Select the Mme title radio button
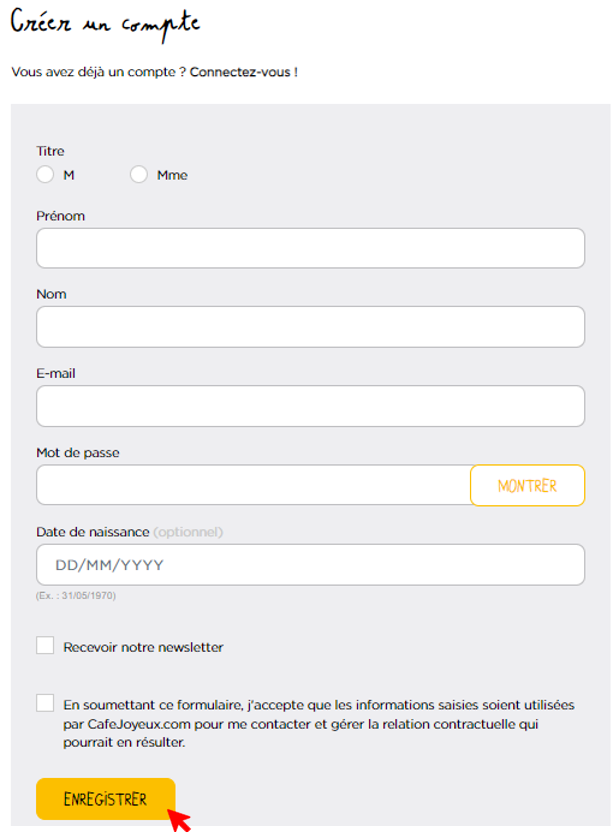This screenshot has width=616, height=835. [x=139, y=175]
